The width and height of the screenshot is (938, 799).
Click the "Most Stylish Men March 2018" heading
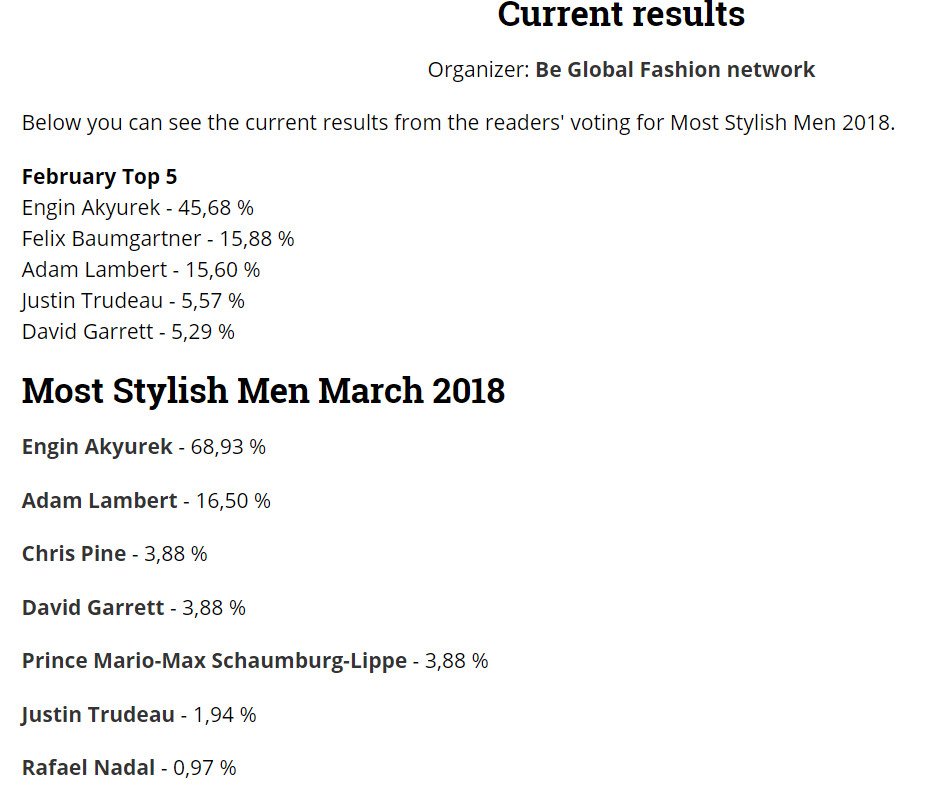pyautogui.click(x=263, y=391)
